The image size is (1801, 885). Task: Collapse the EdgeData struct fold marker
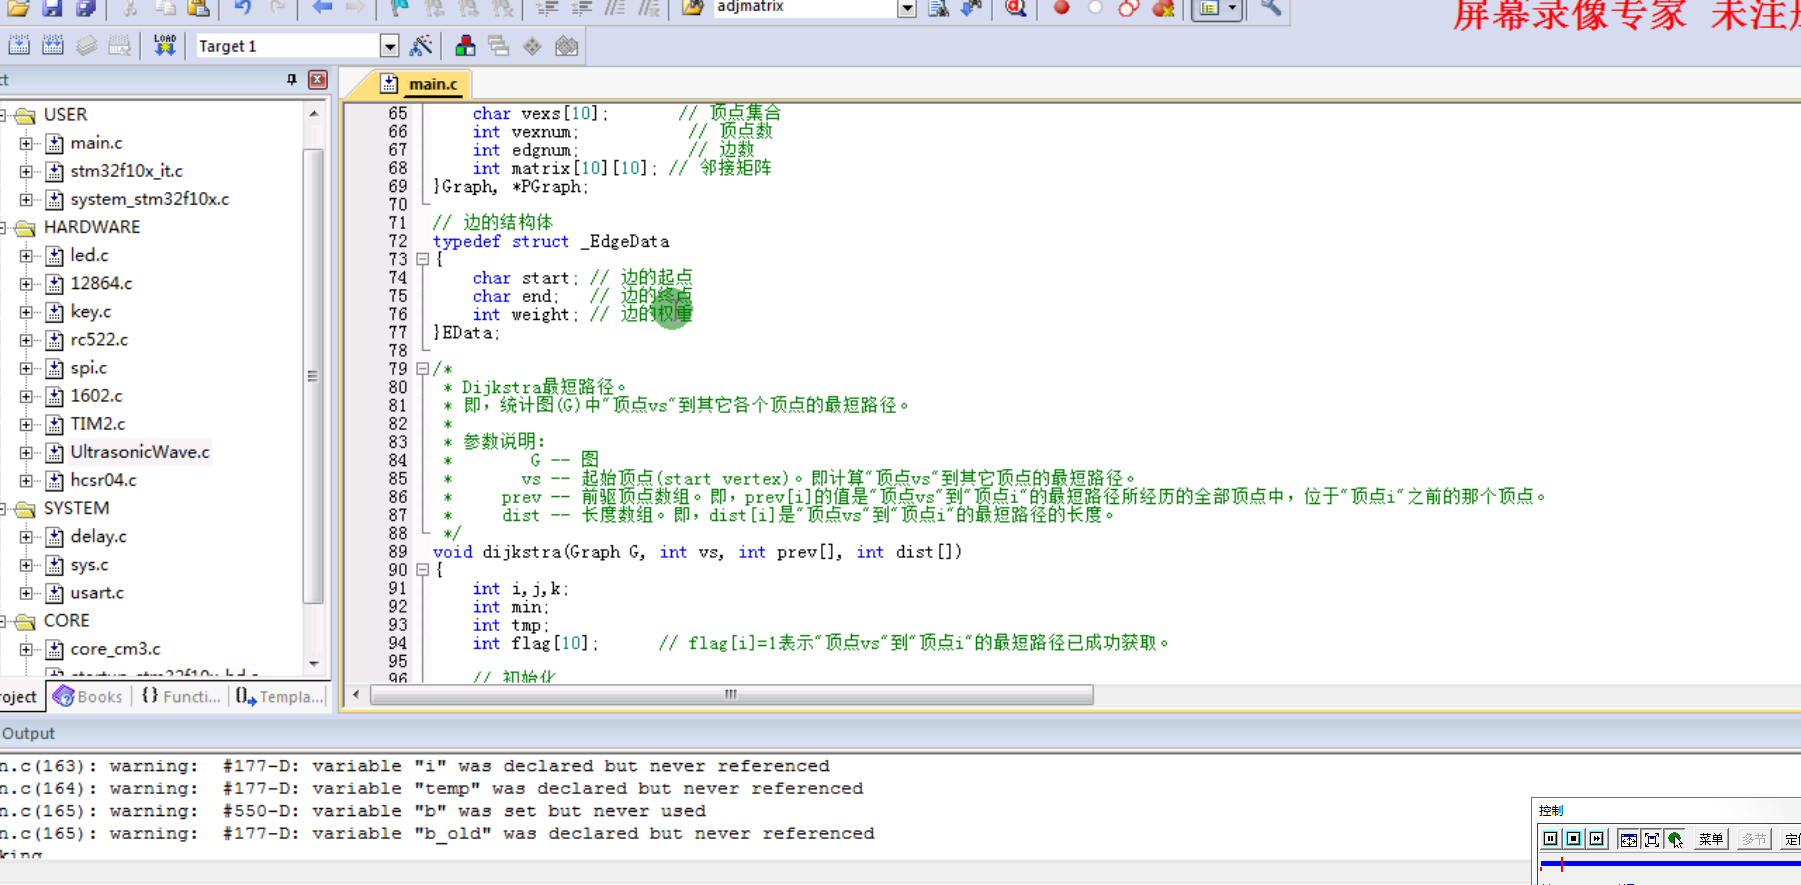(422, 259)
